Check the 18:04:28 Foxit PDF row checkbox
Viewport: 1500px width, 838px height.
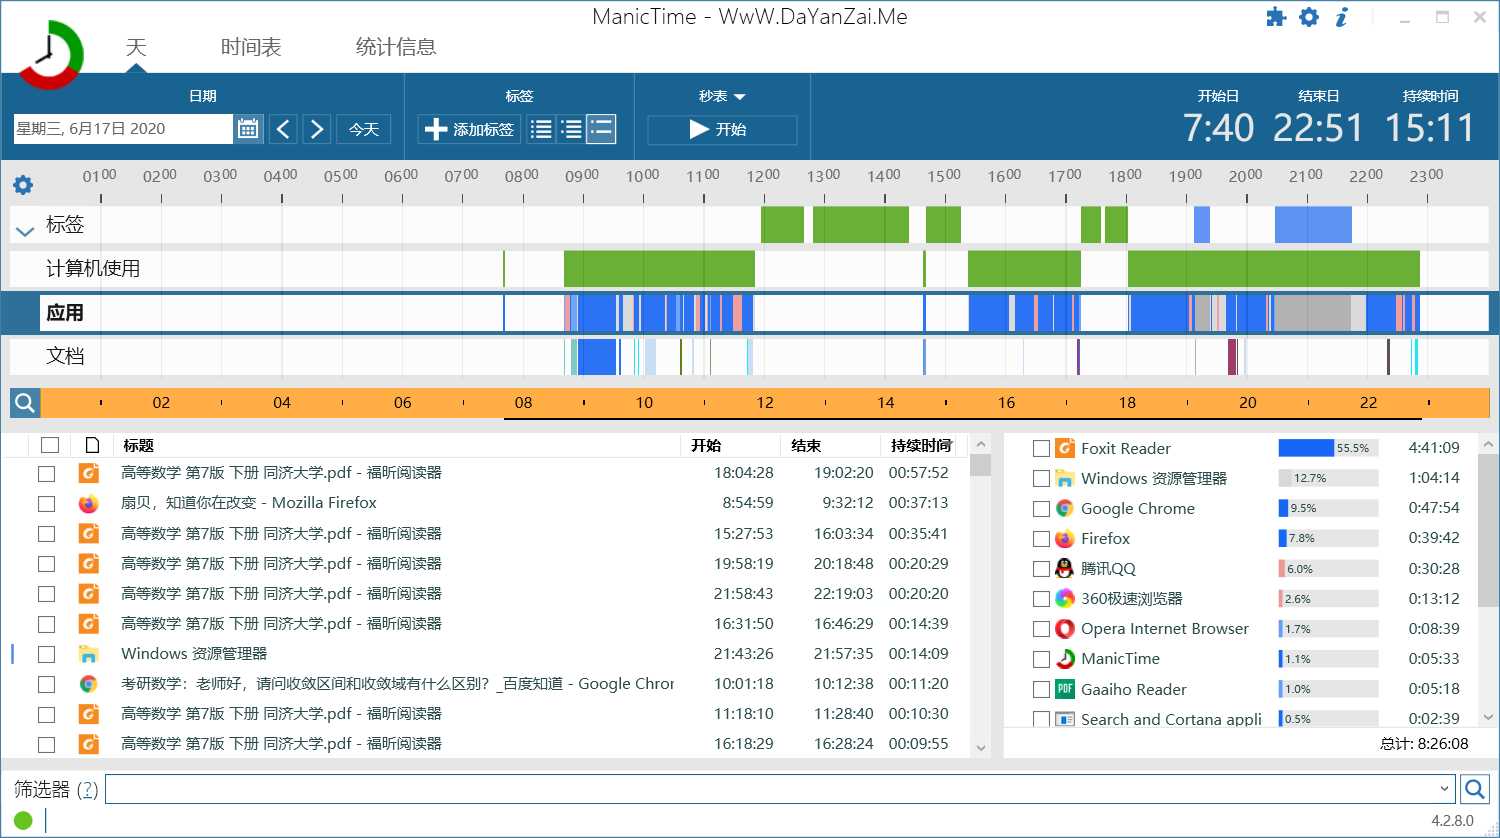pyautogui.click(x=46, y=473)
